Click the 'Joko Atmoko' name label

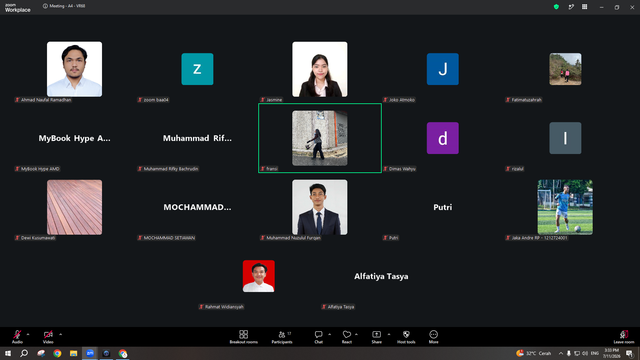tap(399, 100)
